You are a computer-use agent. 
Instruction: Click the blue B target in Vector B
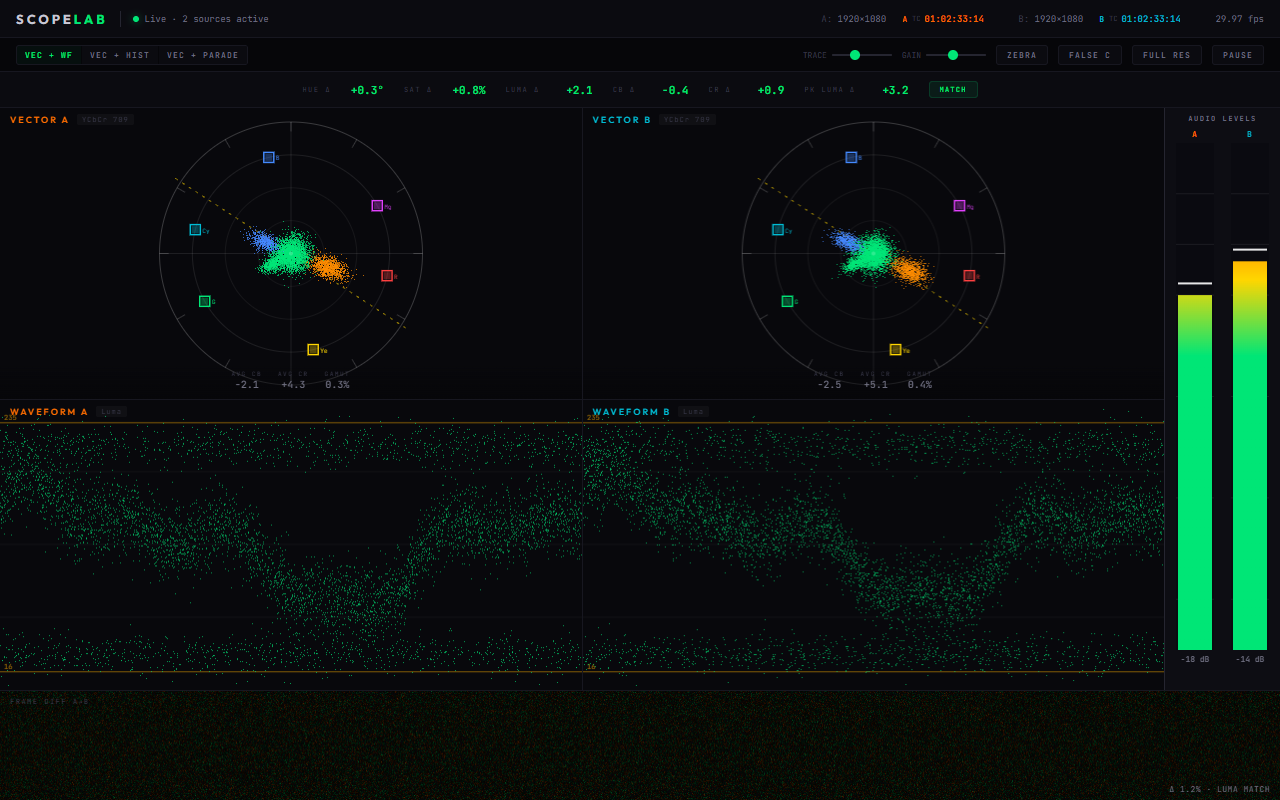tap(851, 157)
